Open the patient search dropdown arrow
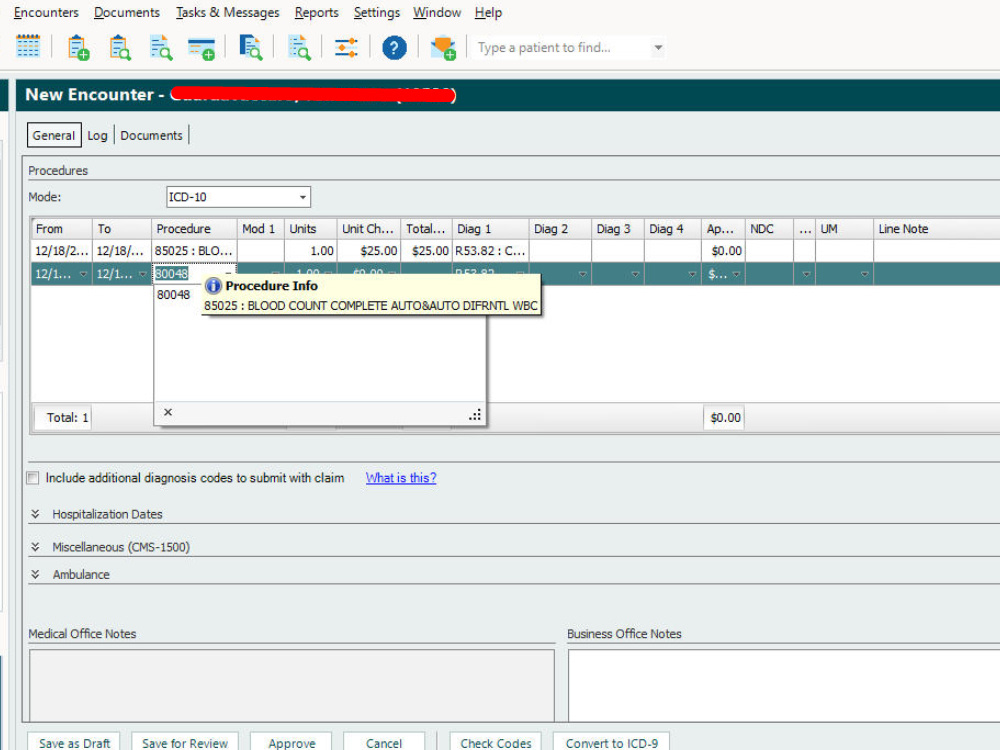The width and height of the screenshot is (1000, 750). [x=658, y=47]
